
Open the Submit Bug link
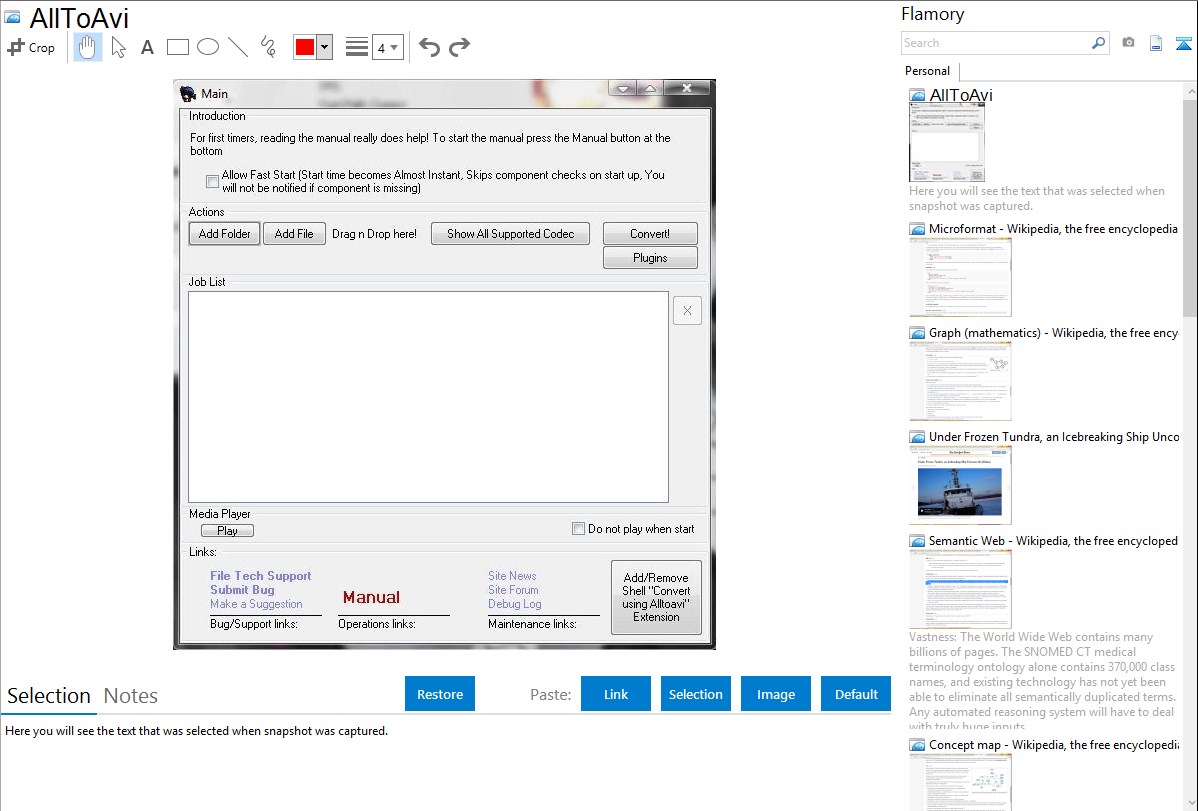tap(242, 590)
